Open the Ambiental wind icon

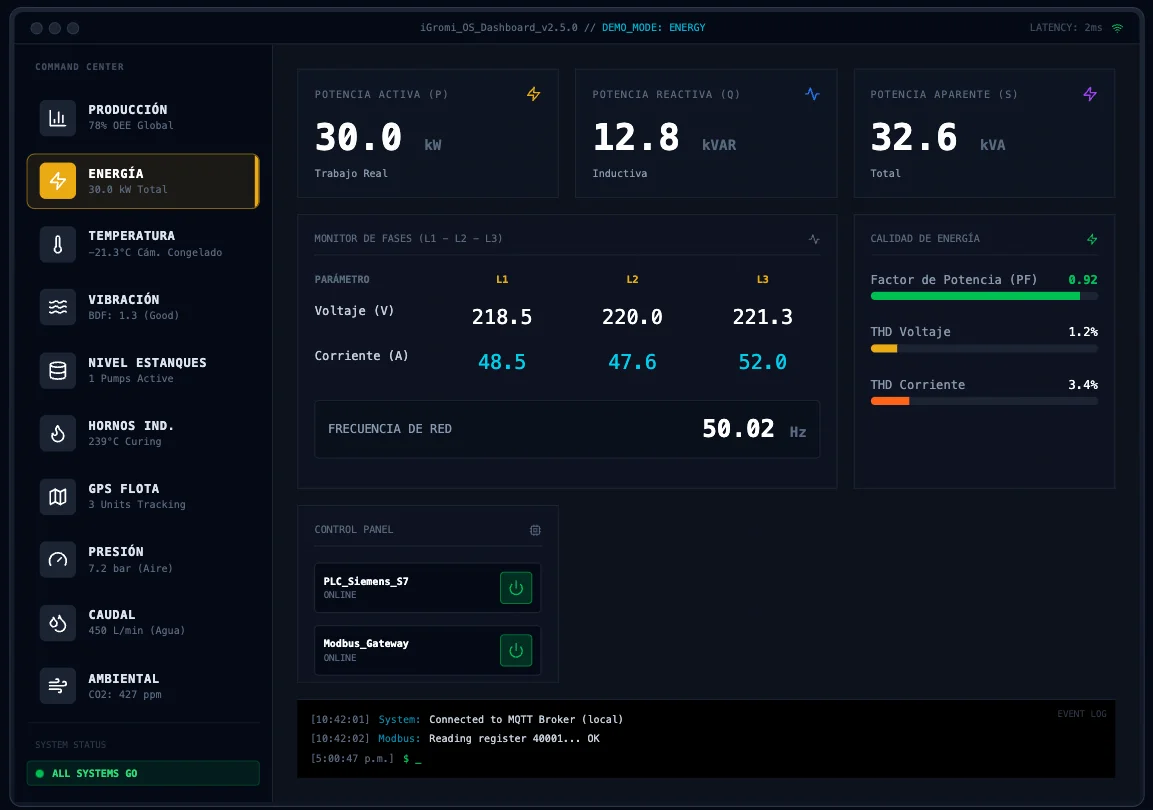point(57,686)
